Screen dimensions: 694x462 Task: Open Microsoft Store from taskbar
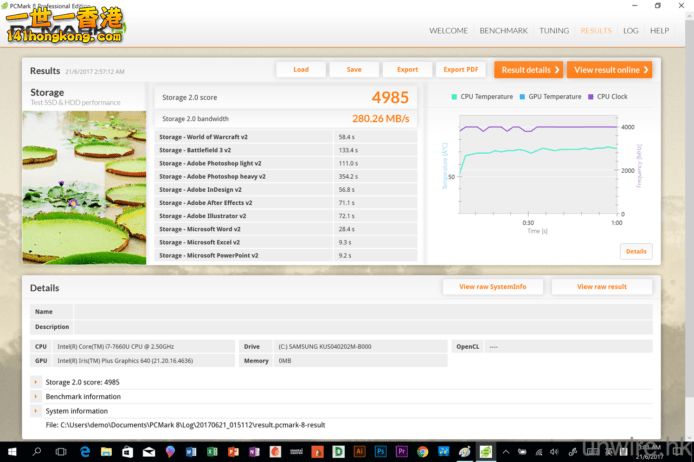click(x=127, y=452)
